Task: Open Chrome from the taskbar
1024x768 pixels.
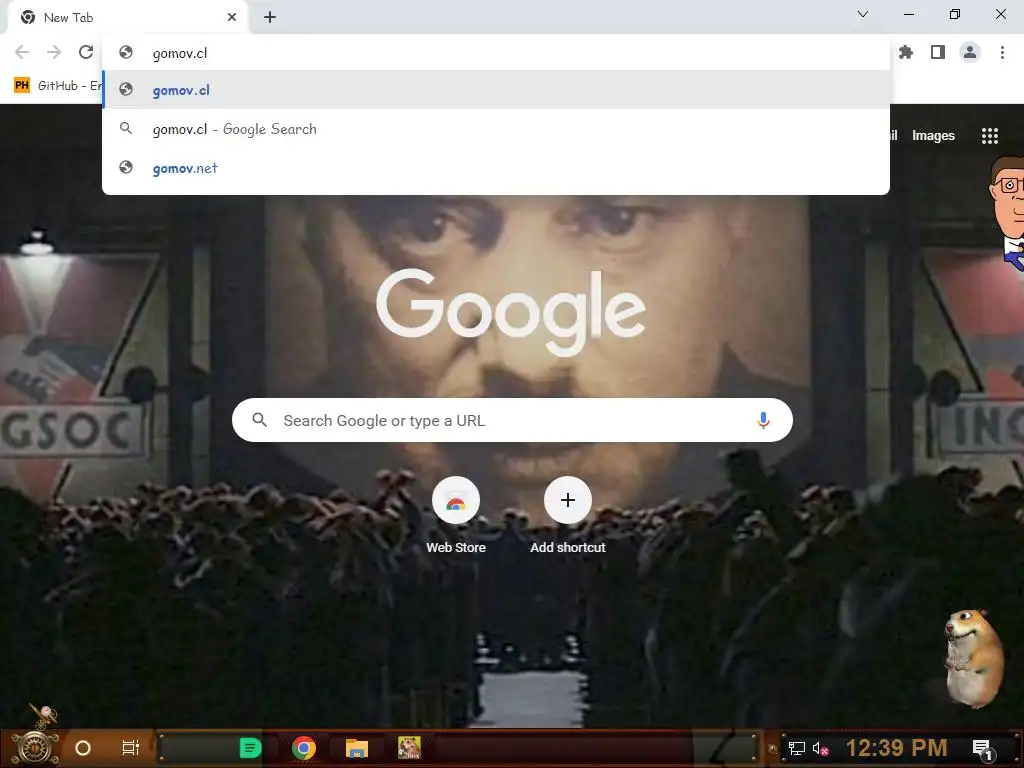Action: click(x=304, y=748)
